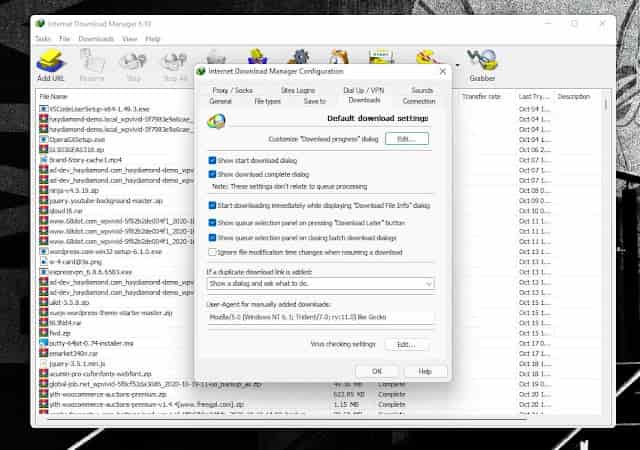Open the Tasks menu

(43, 39)
